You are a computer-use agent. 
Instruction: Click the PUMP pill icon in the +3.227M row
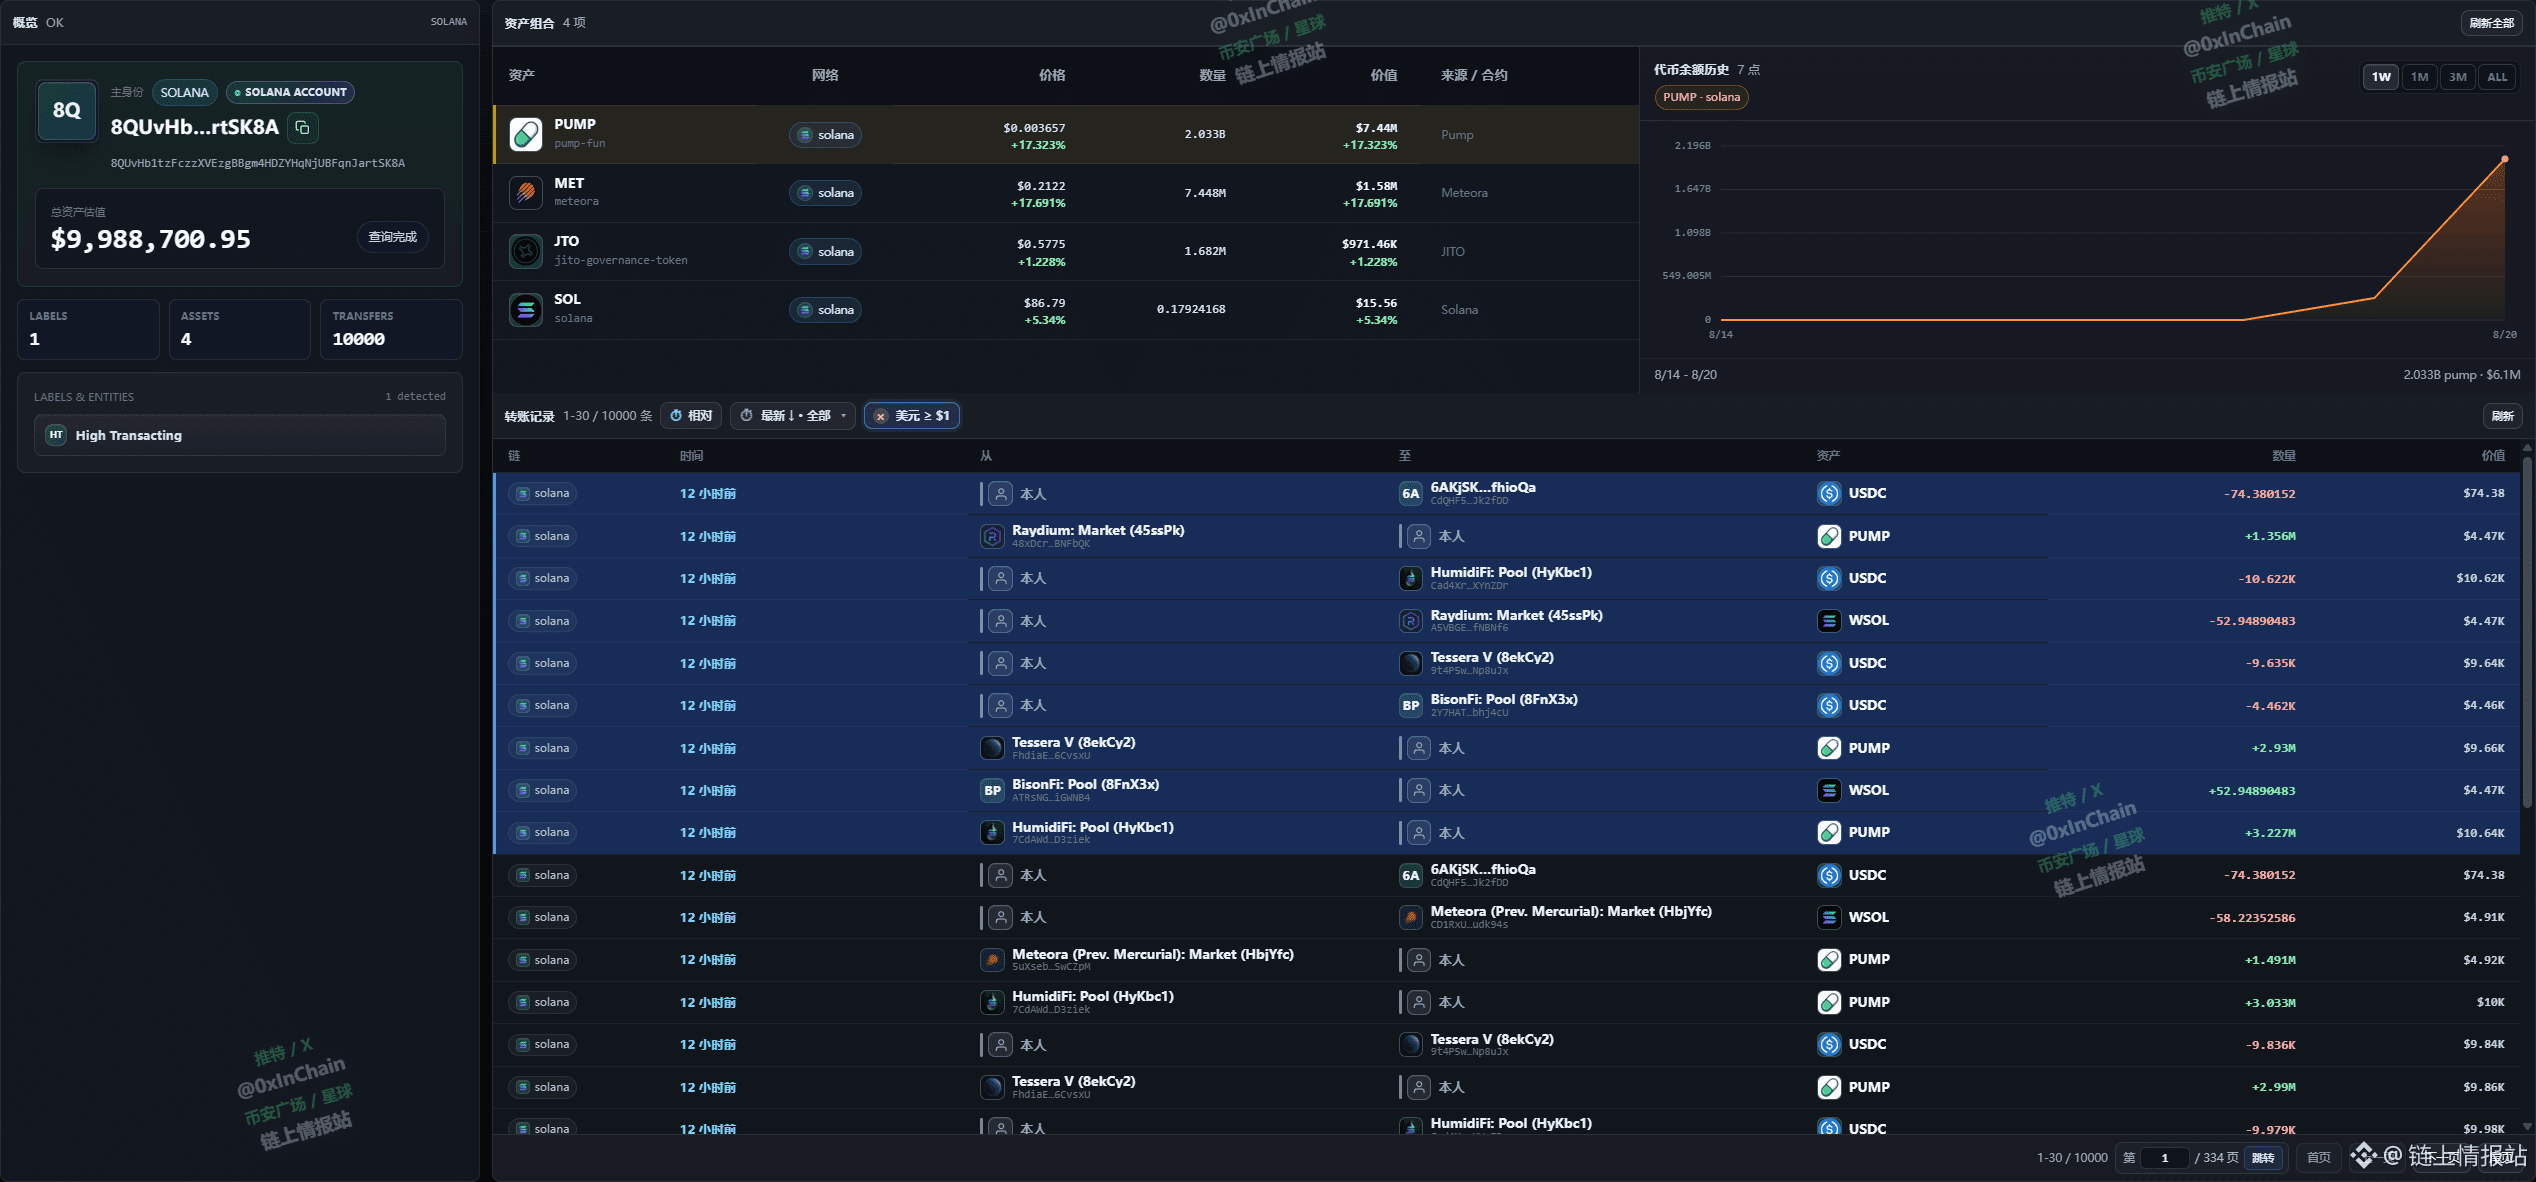1829,832
